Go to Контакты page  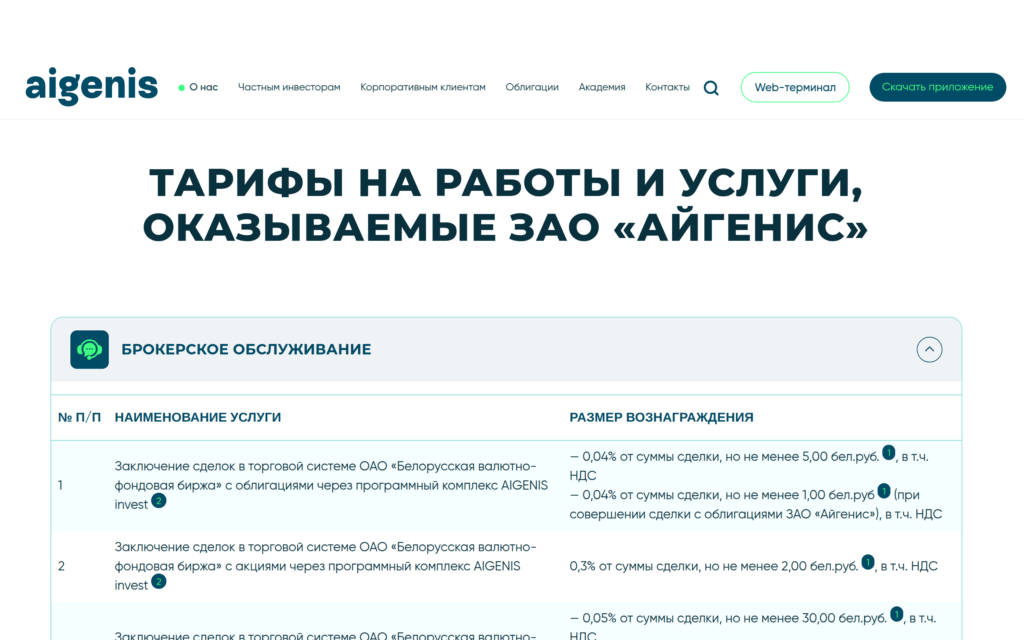point(667,87)
